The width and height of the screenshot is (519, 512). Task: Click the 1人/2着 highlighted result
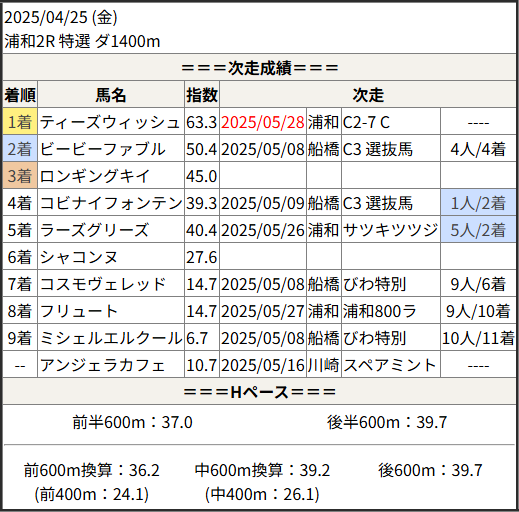[x=478, y=202]
